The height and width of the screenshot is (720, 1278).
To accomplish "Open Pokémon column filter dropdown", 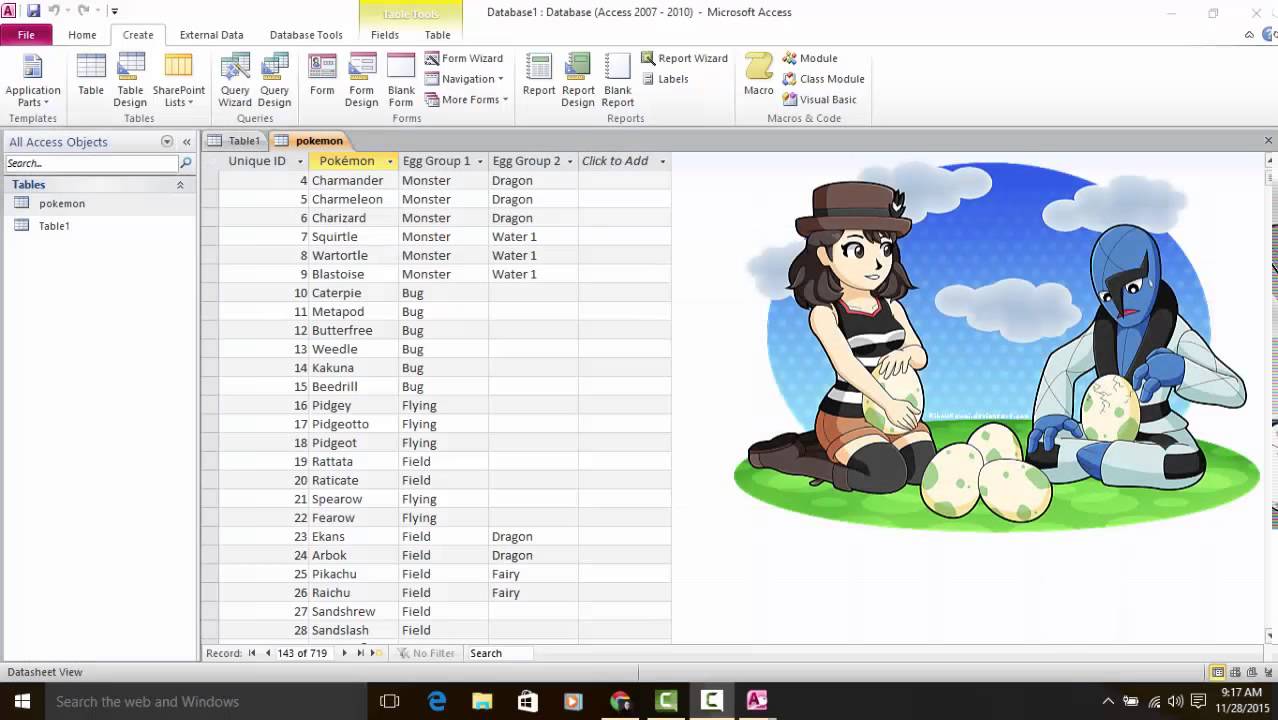I will (x=390, y=161).
